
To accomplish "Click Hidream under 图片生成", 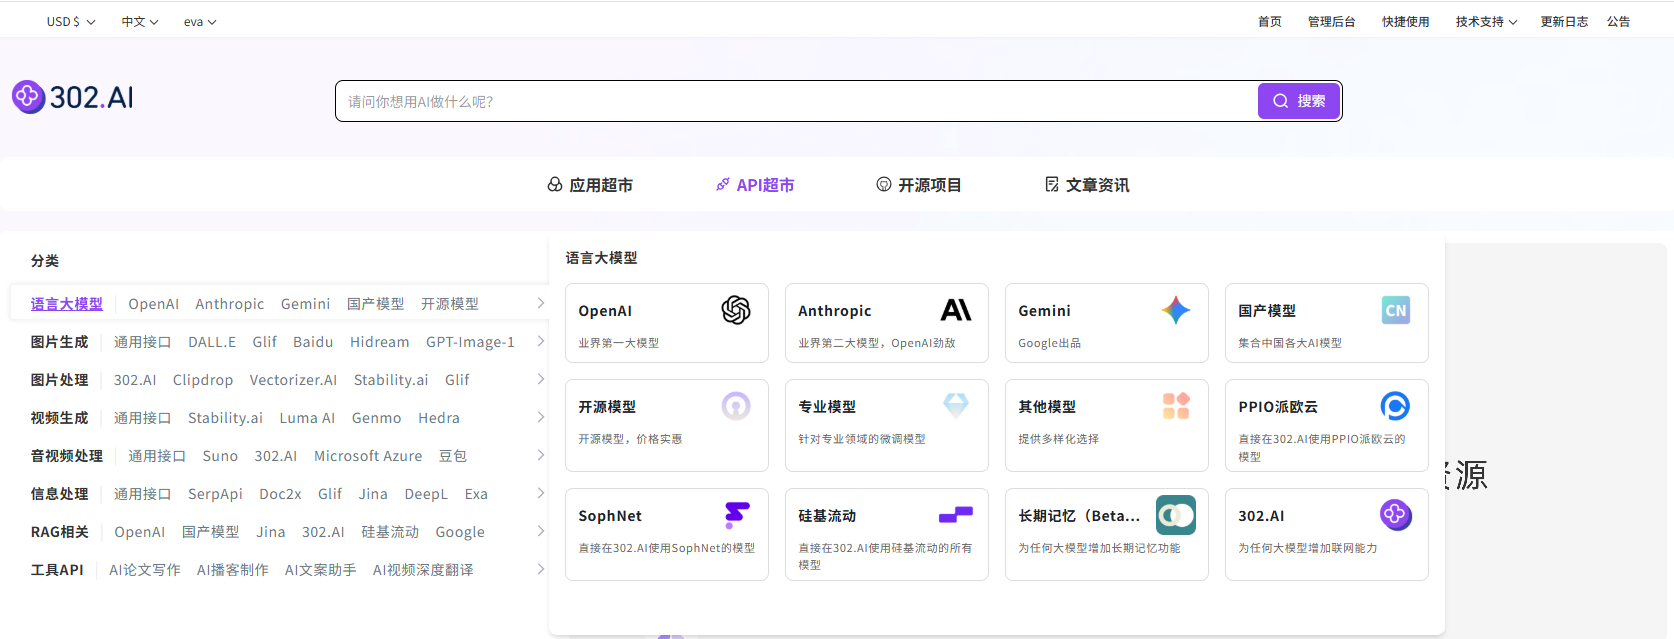I will point(379,342).
